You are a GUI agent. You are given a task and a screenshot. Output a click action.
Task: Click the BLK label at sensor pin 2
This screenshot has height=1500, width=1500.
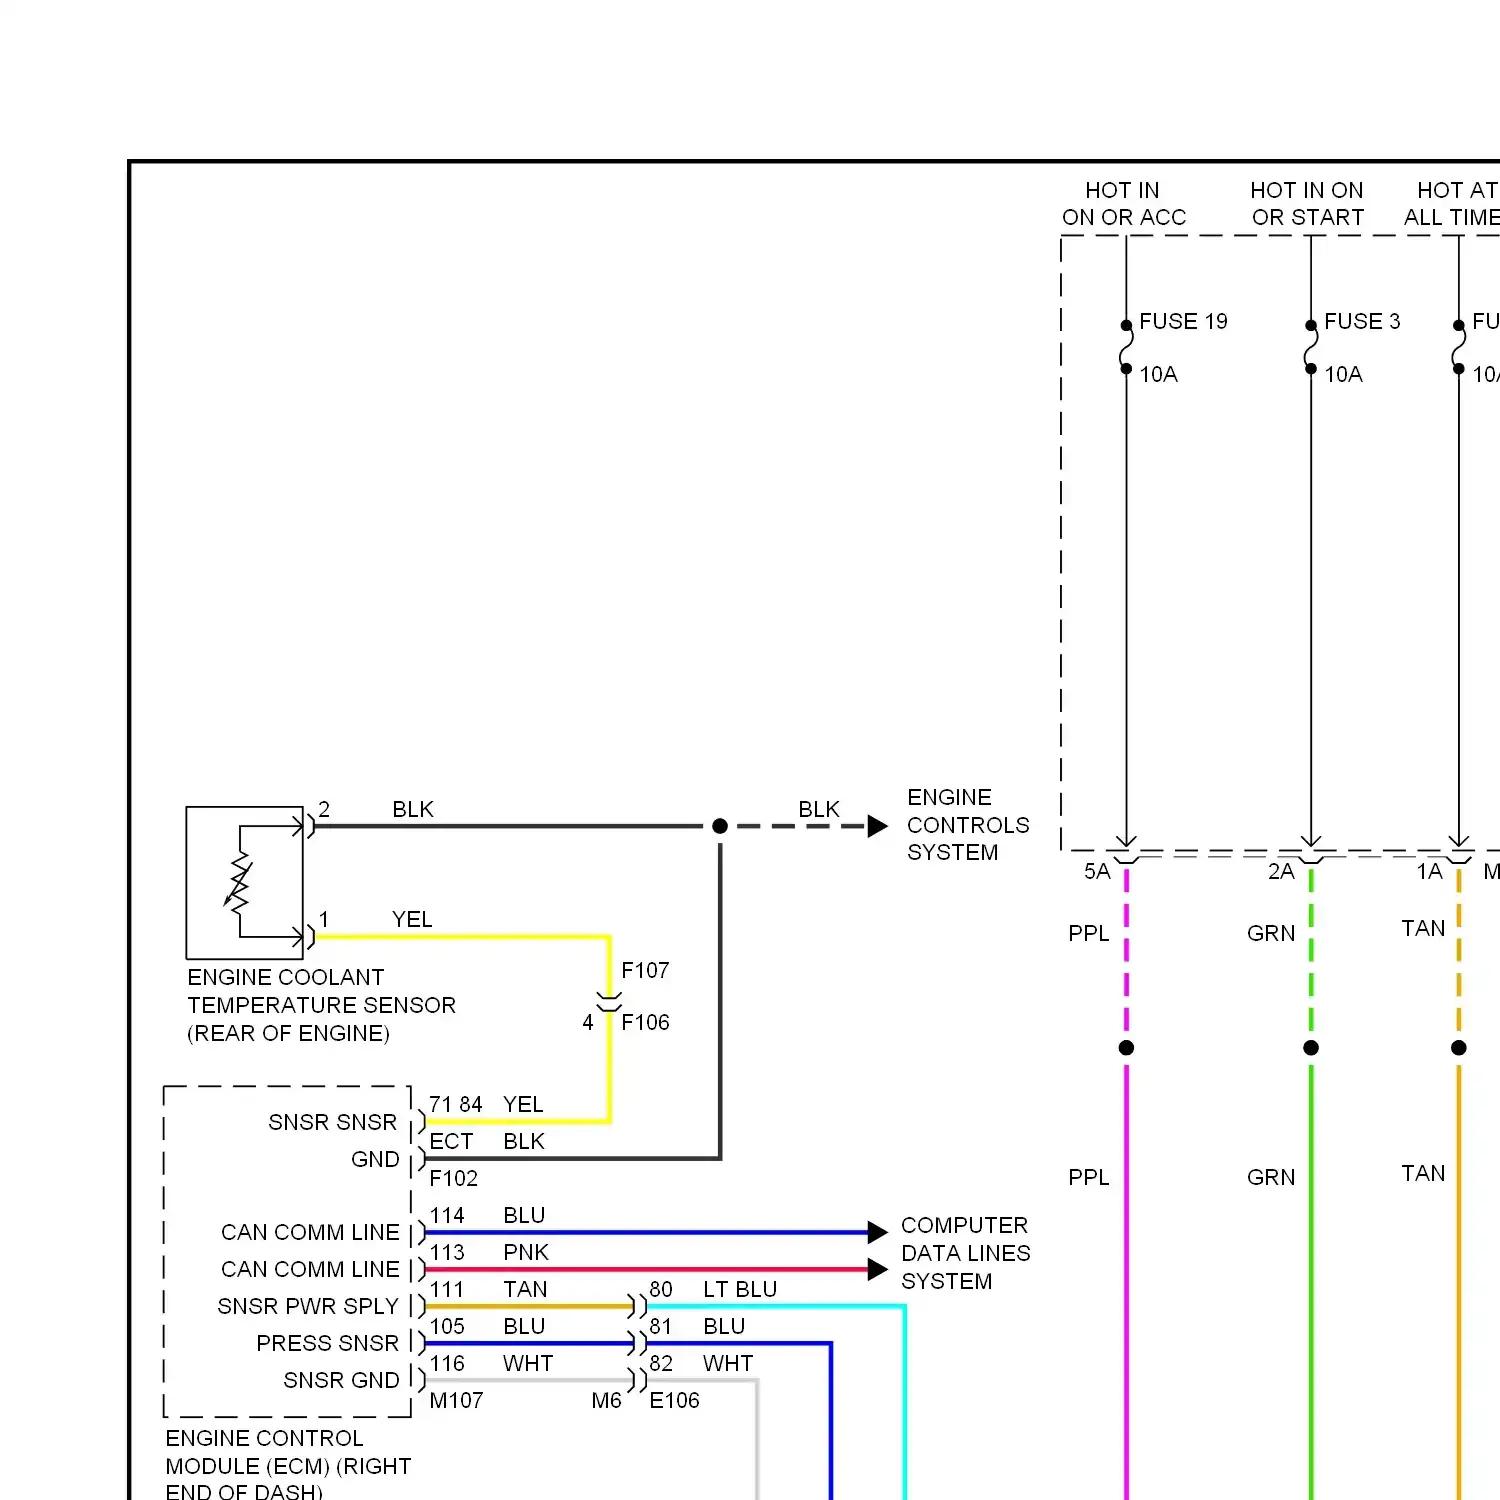[413, 809]
